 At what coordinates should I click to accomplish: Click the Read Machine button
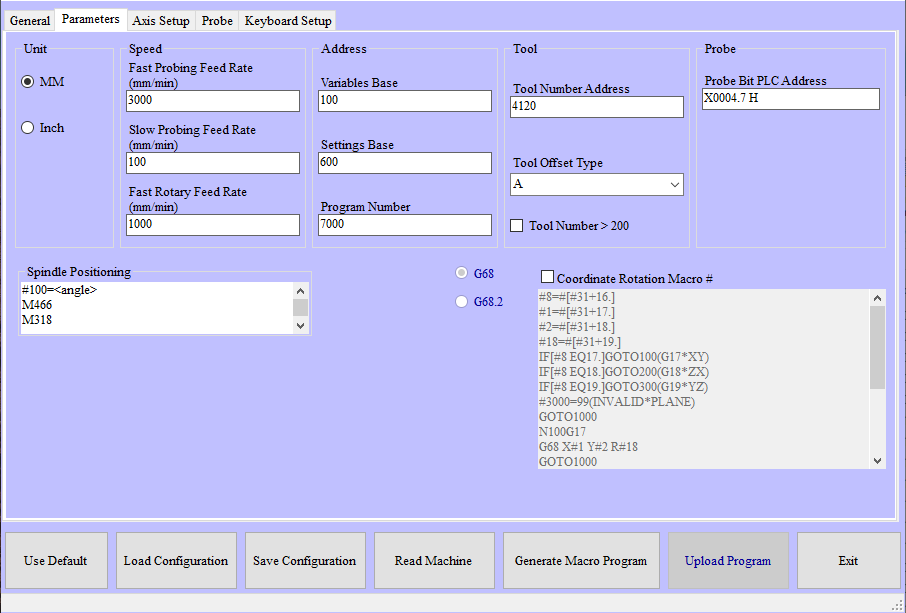(434, 561)
